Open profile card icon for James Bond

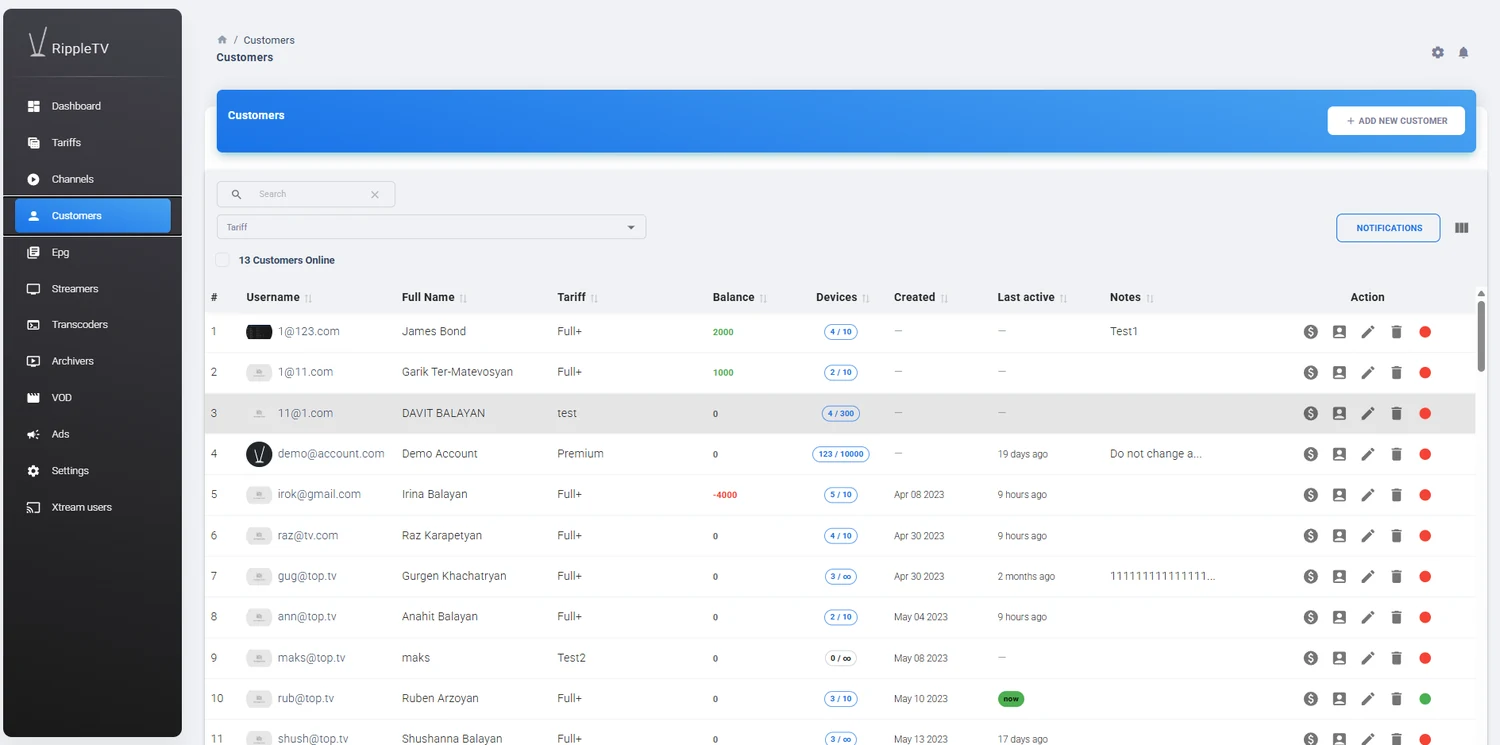click(x=1339, y=332)
